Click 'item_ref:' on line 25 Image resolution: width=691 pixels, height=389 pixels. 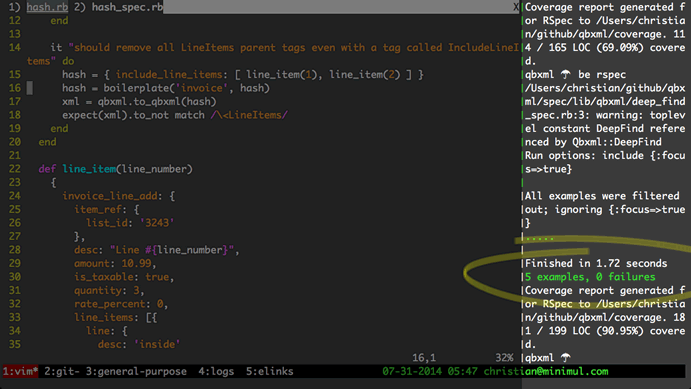[101, 209]
